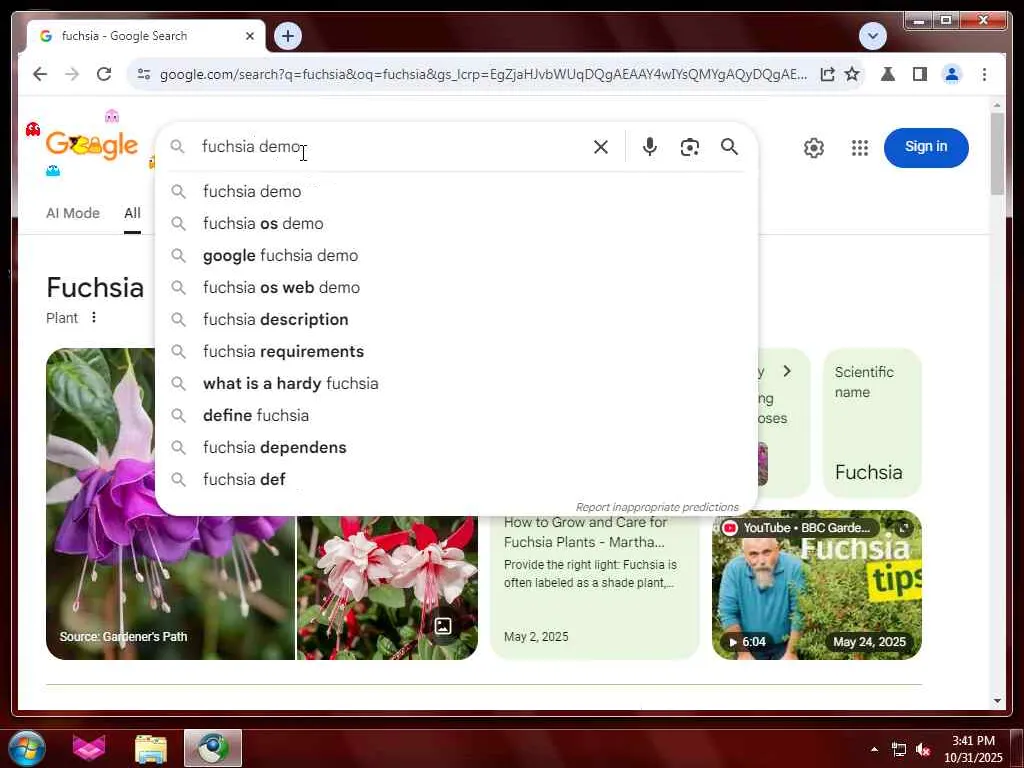Open Windows Explorer from taskbar
Image resolution: width=1024 pixels, height=768 pixels.
pos(150,748)
